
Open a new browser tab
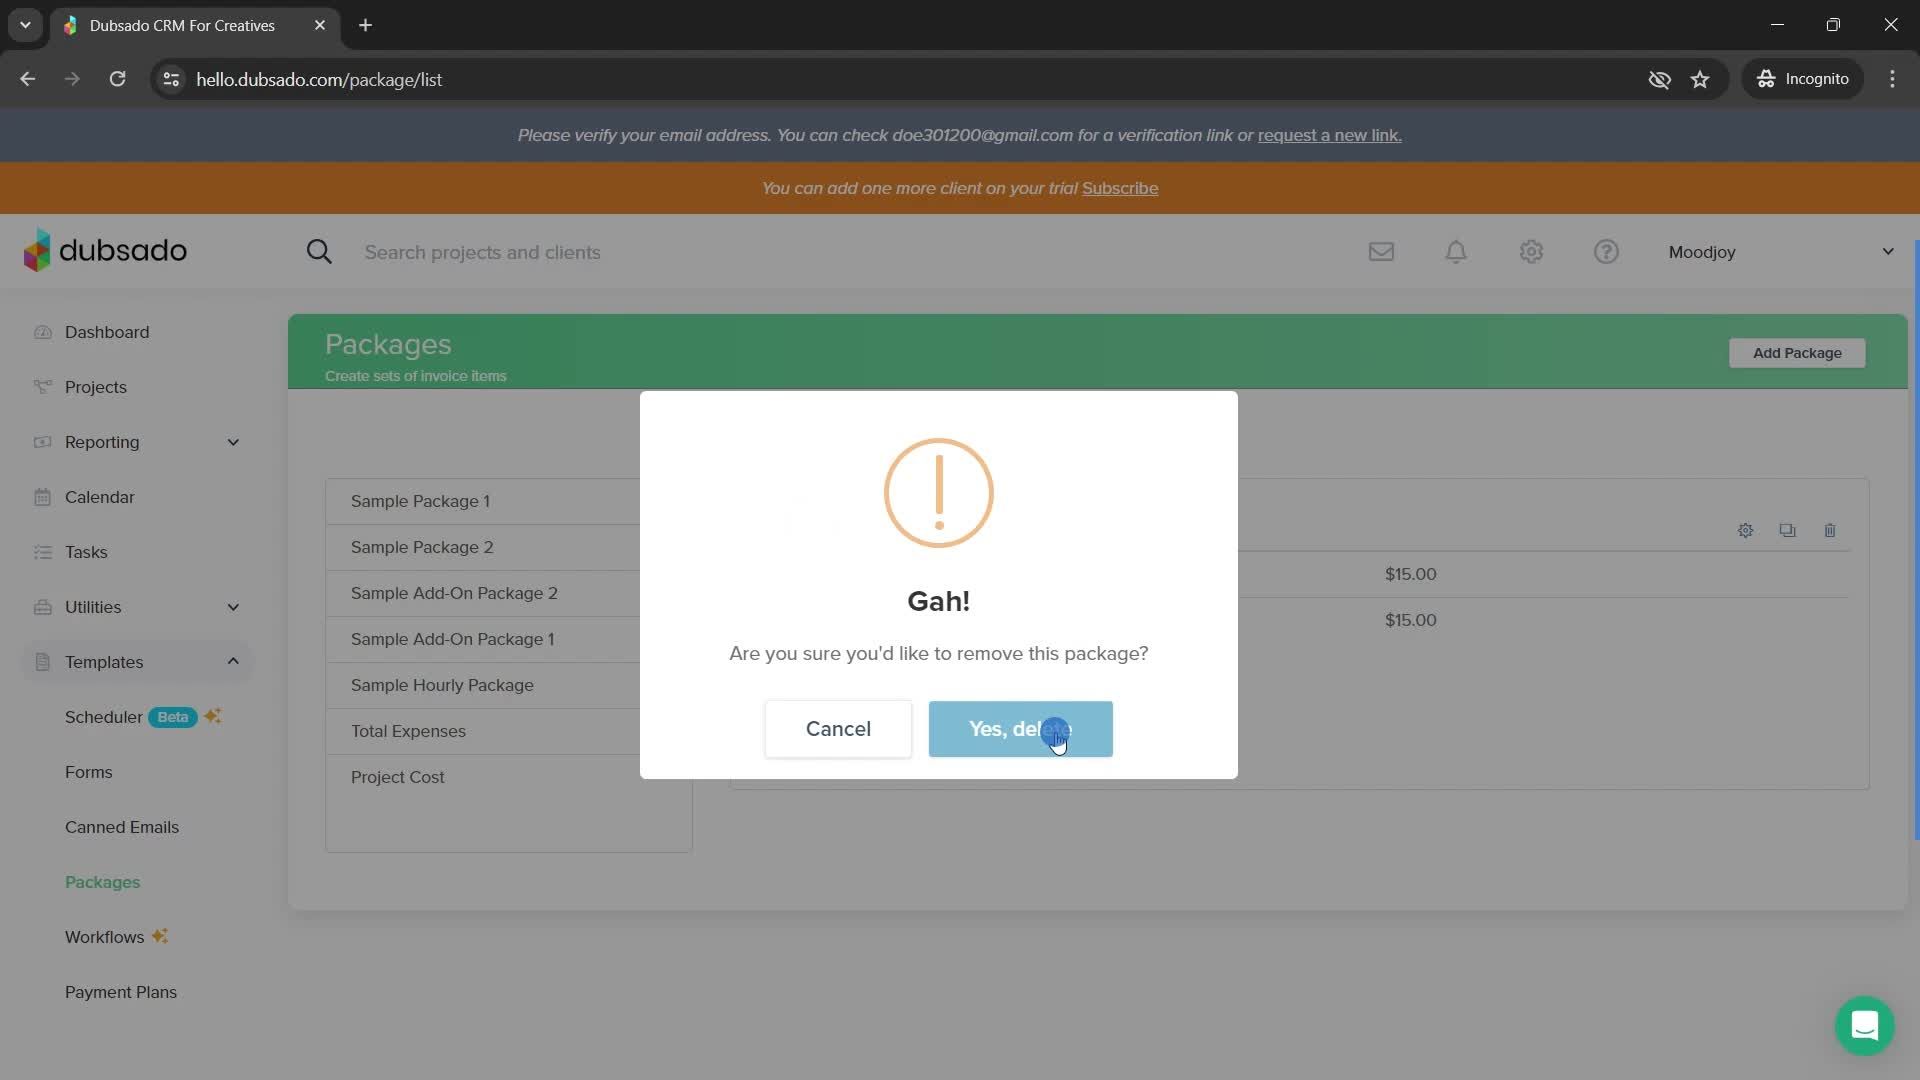[x=365, y=25]
